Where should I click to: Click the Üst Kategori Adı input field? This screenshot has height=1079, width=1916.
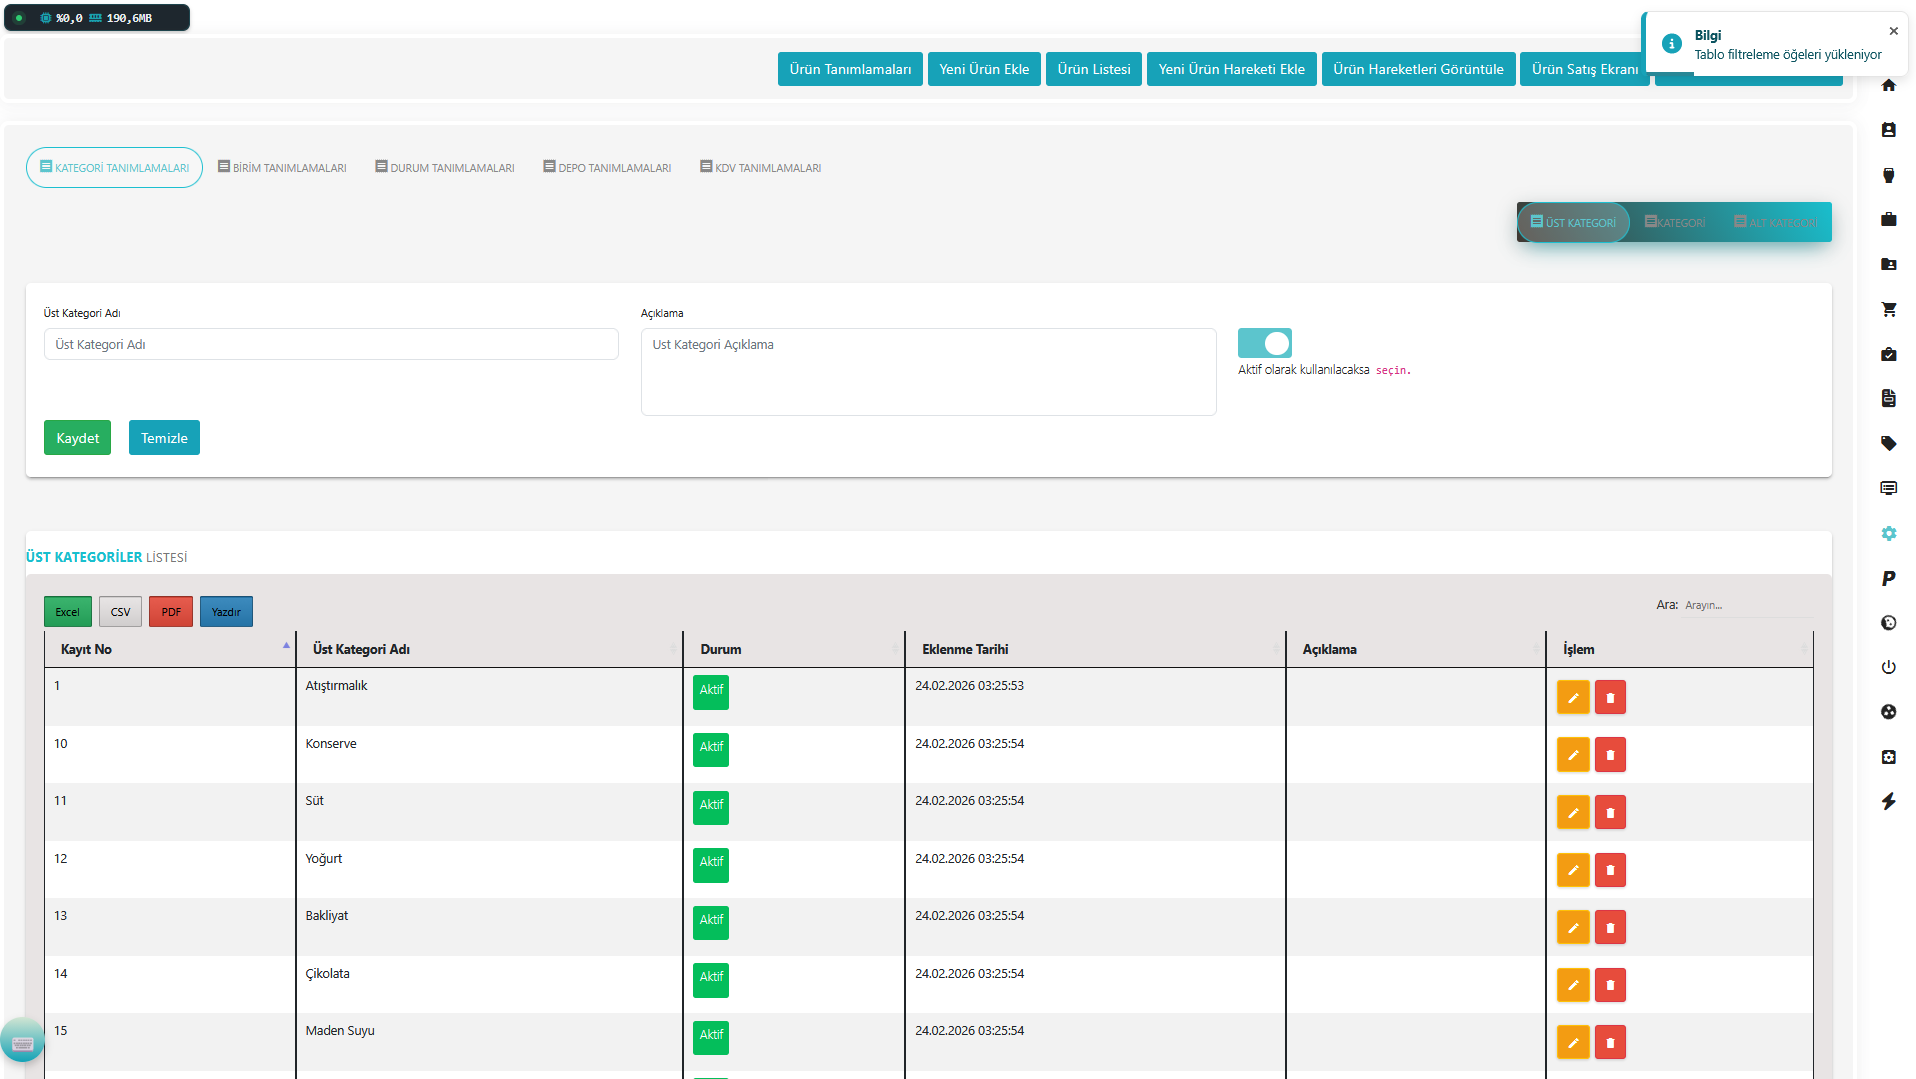click(331, 345)
